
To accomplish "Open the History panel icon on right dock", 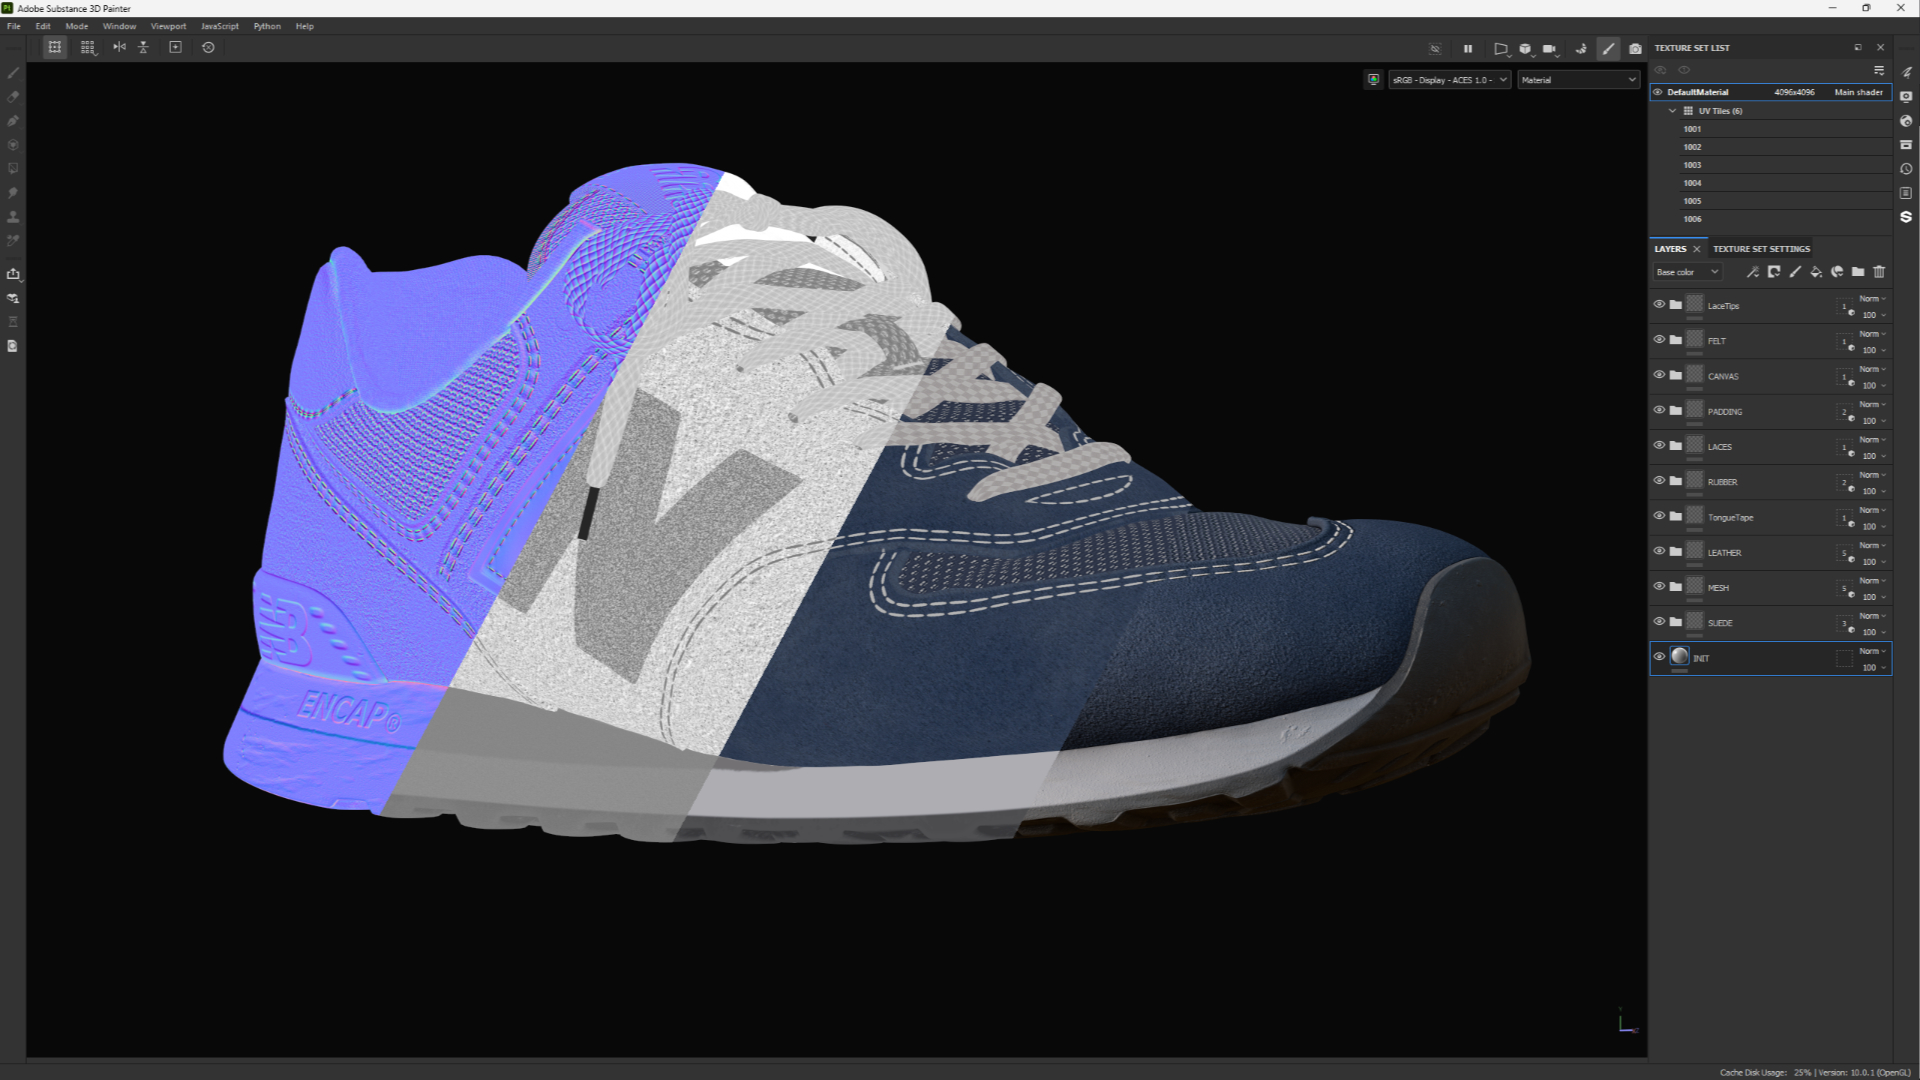I will 1906,169.
